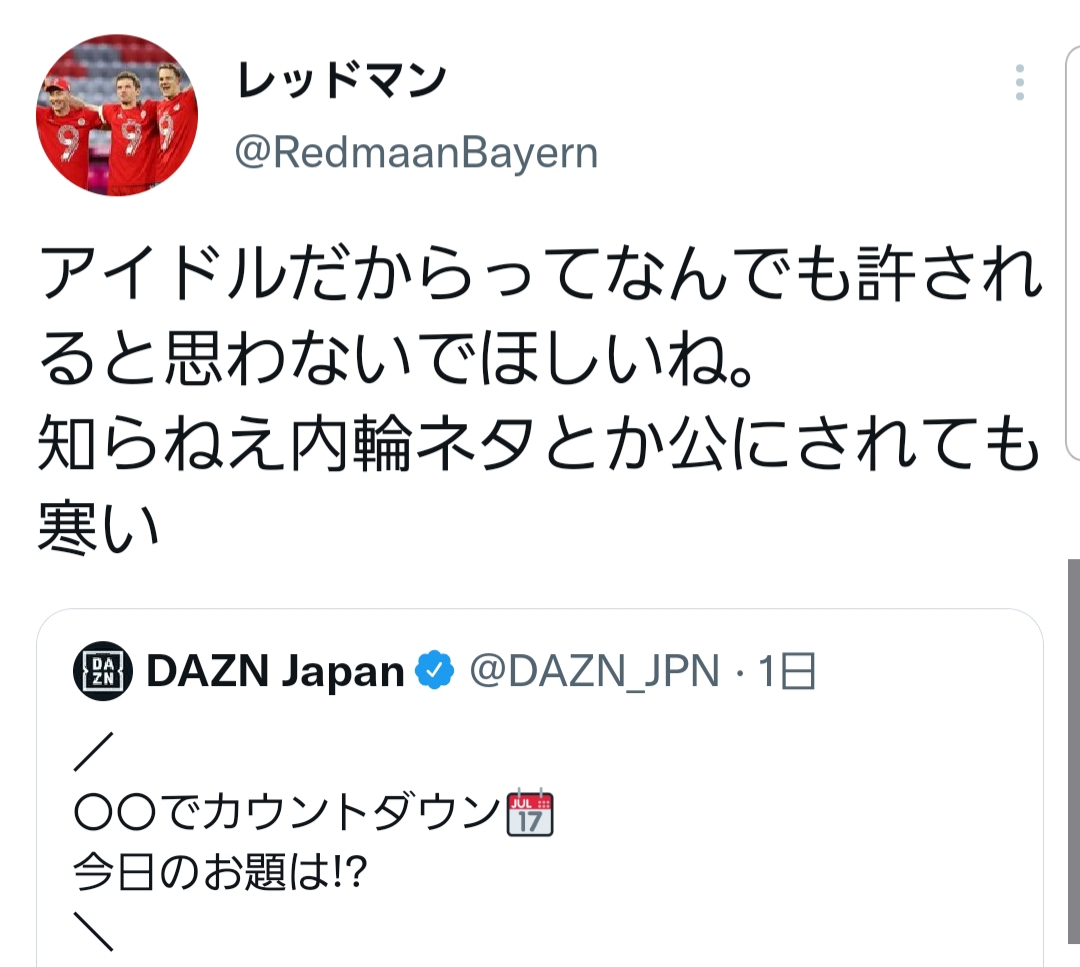
Task: Open the @RedmaanBayern handle
Action: click(x=416, y=152)
